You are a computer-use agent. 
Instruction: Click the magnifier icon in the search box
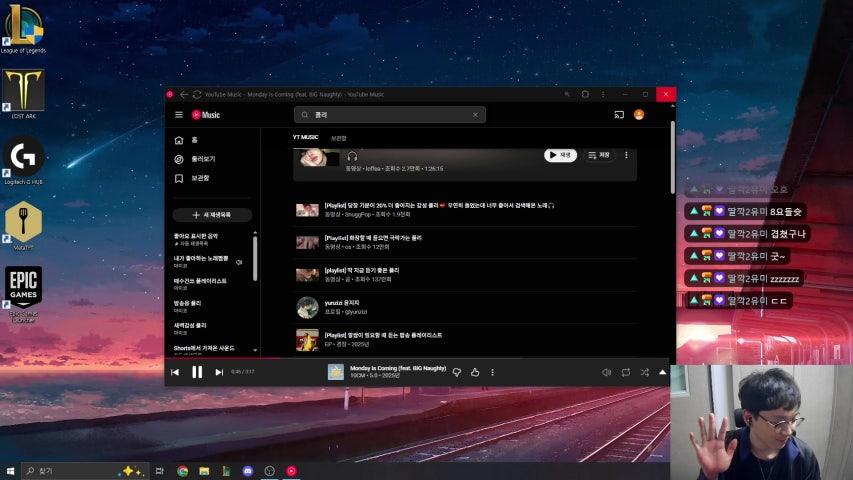pyautogui.click(x=305, y=115)
